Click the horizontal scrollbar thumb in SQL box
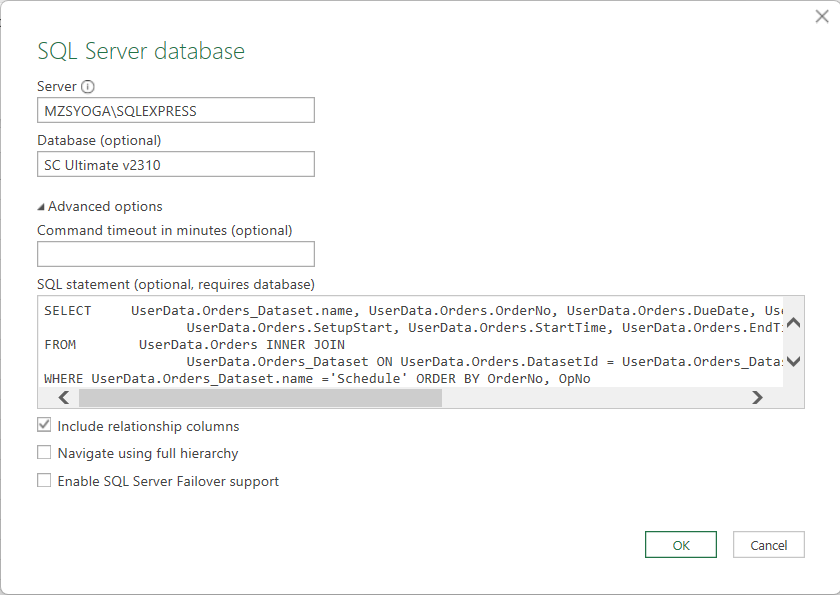Image resolution: width=840 pixels, height=595 pixels. click(x=260, y=398)
